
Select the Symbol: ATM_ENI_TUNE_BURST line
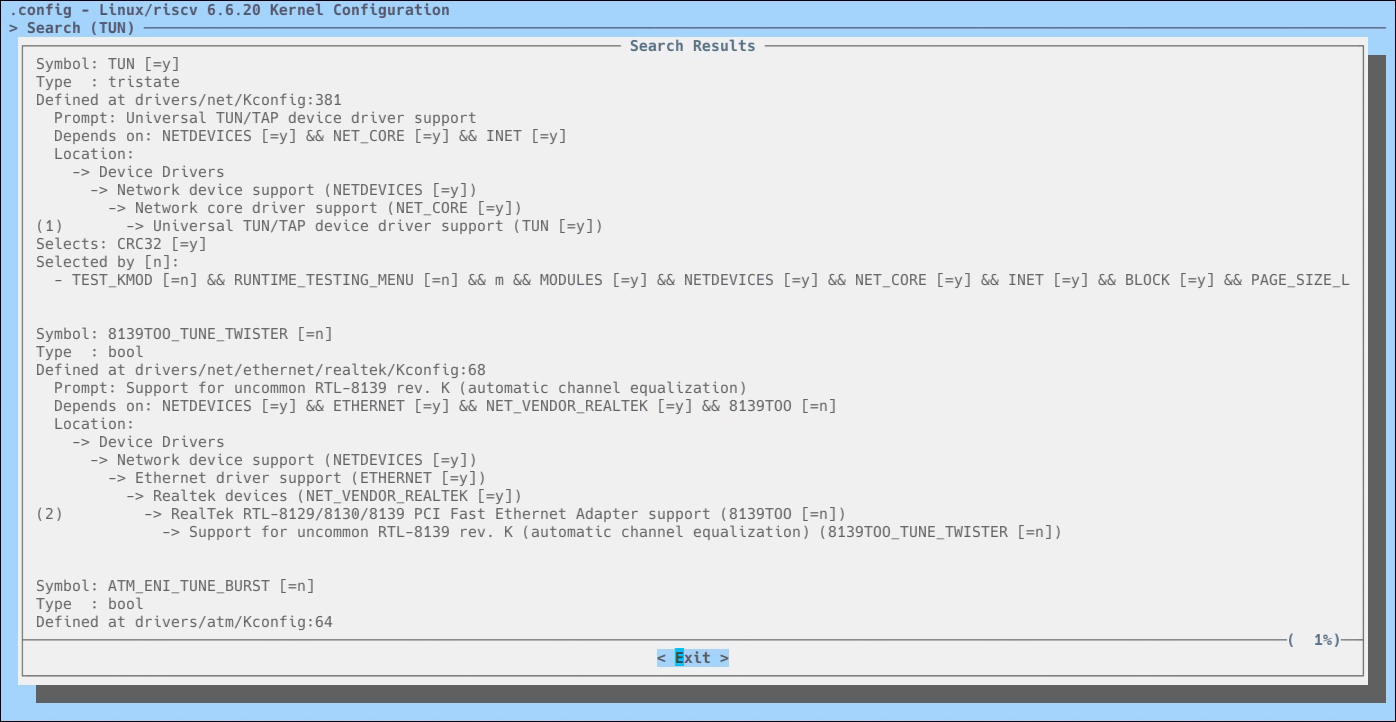pos(175,586)
